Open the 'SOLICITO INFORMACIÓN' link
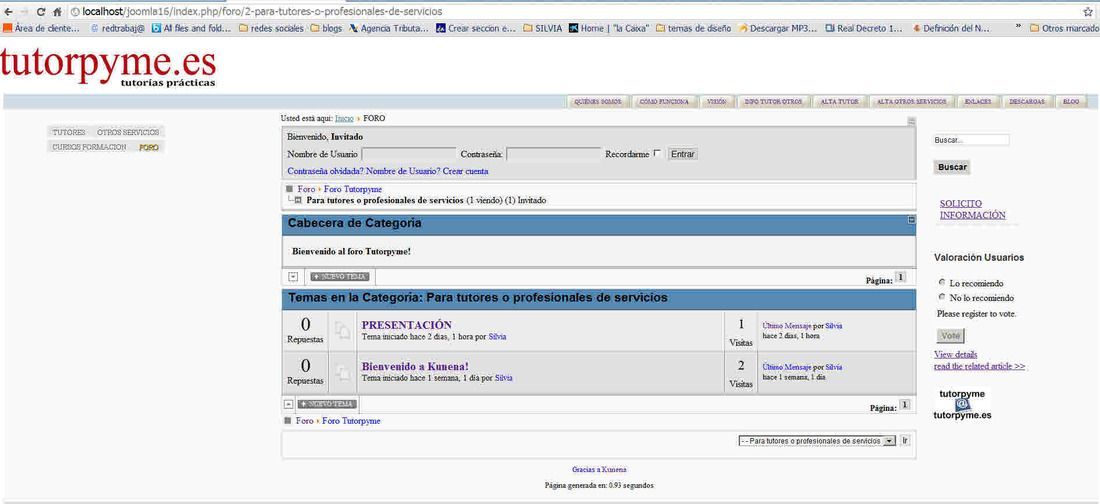The width and height of the screenshot is (1100, 504). click(x=972, y=209)
